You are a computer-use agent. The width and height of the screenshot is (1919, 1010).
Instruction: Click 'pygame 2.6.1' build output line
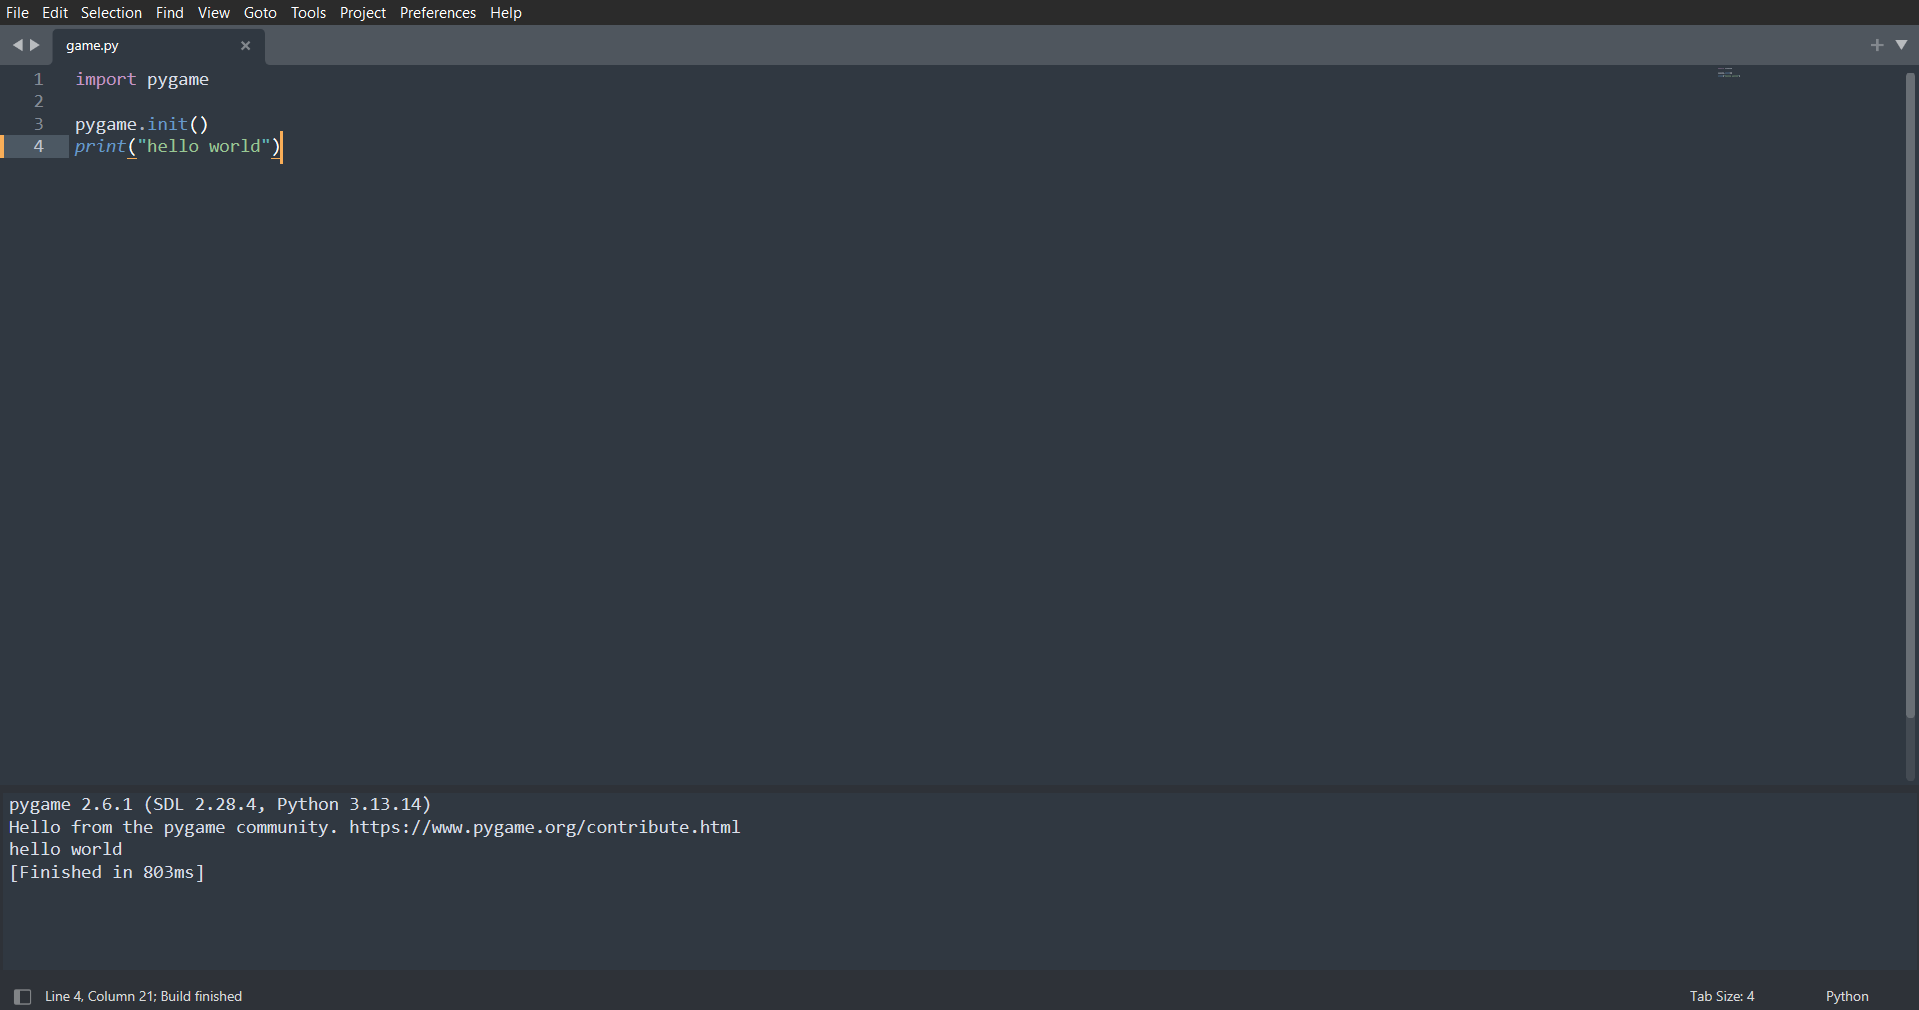point(220,804)
